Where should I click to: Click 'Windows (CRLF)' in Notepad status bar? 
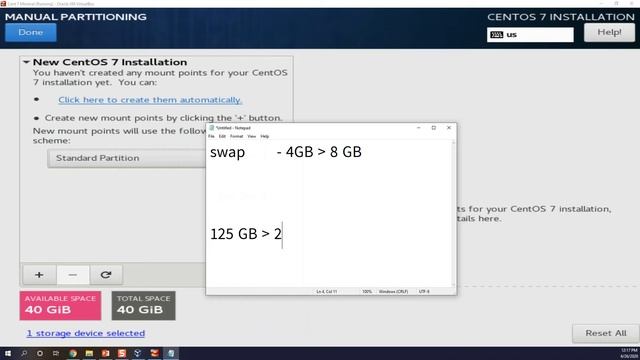393,291
